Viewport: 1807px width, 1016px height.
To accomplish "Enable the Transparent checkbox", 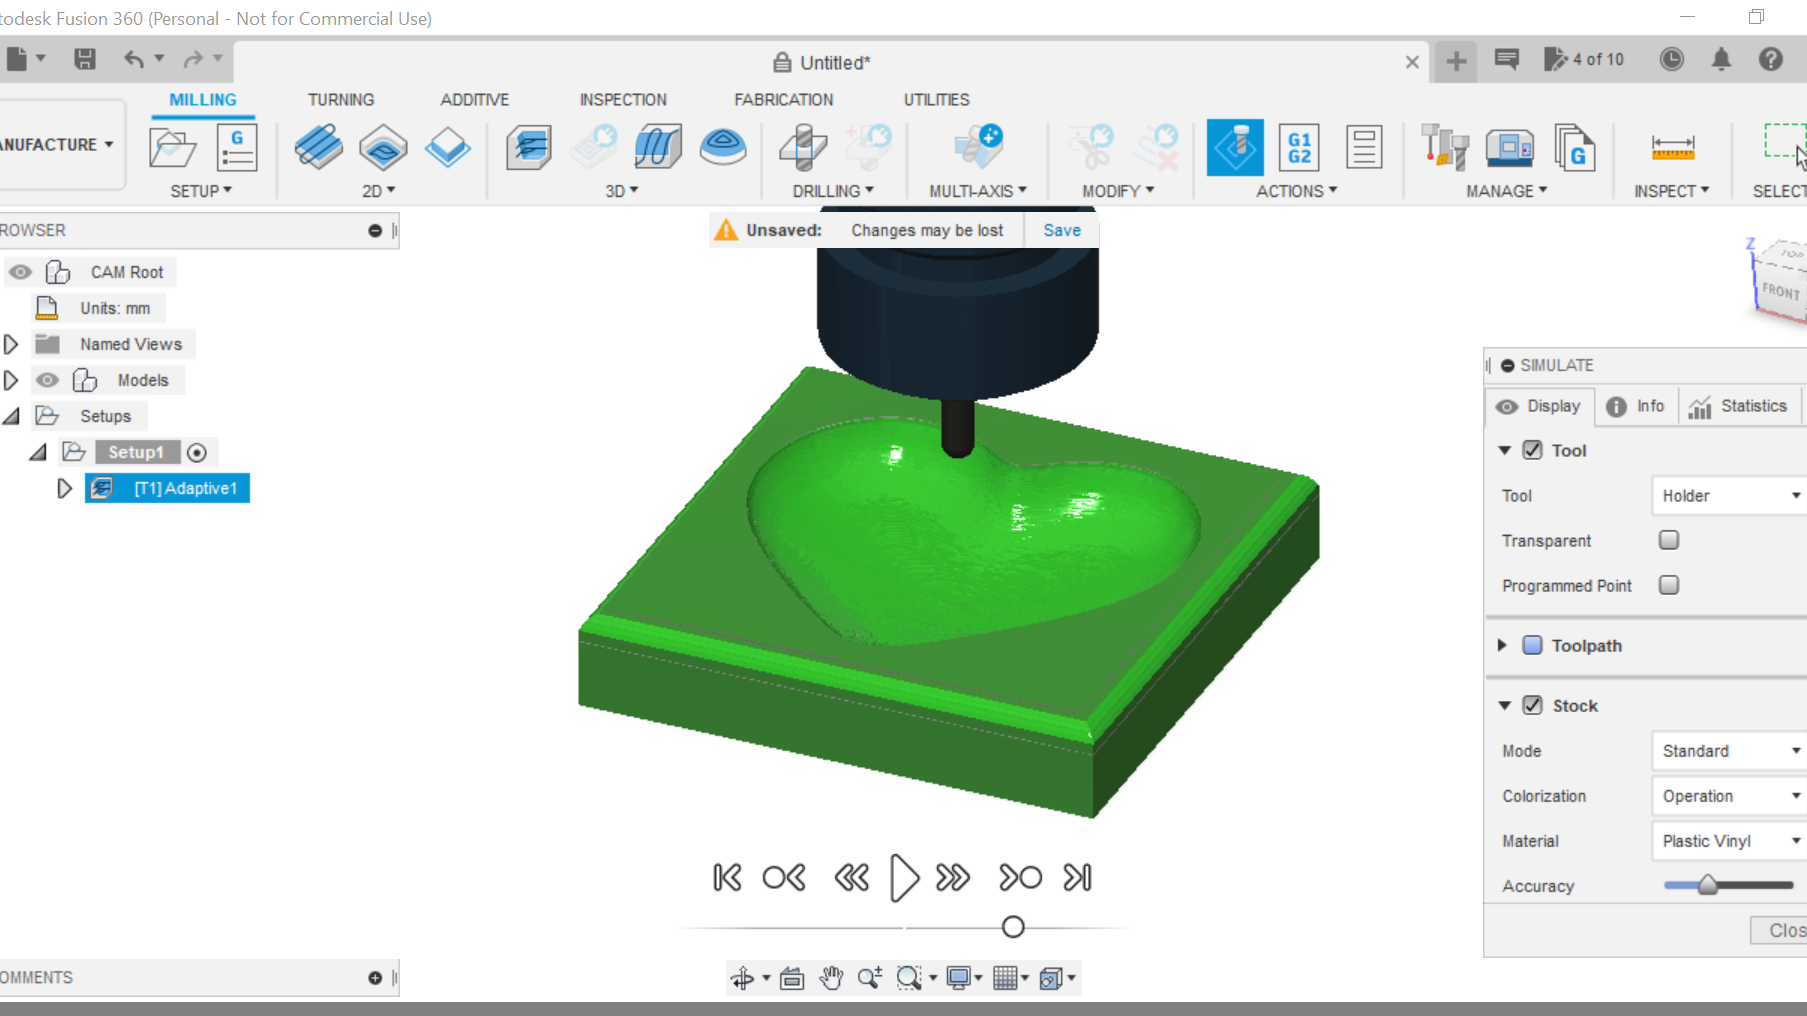I will (x=1669, y=540).
